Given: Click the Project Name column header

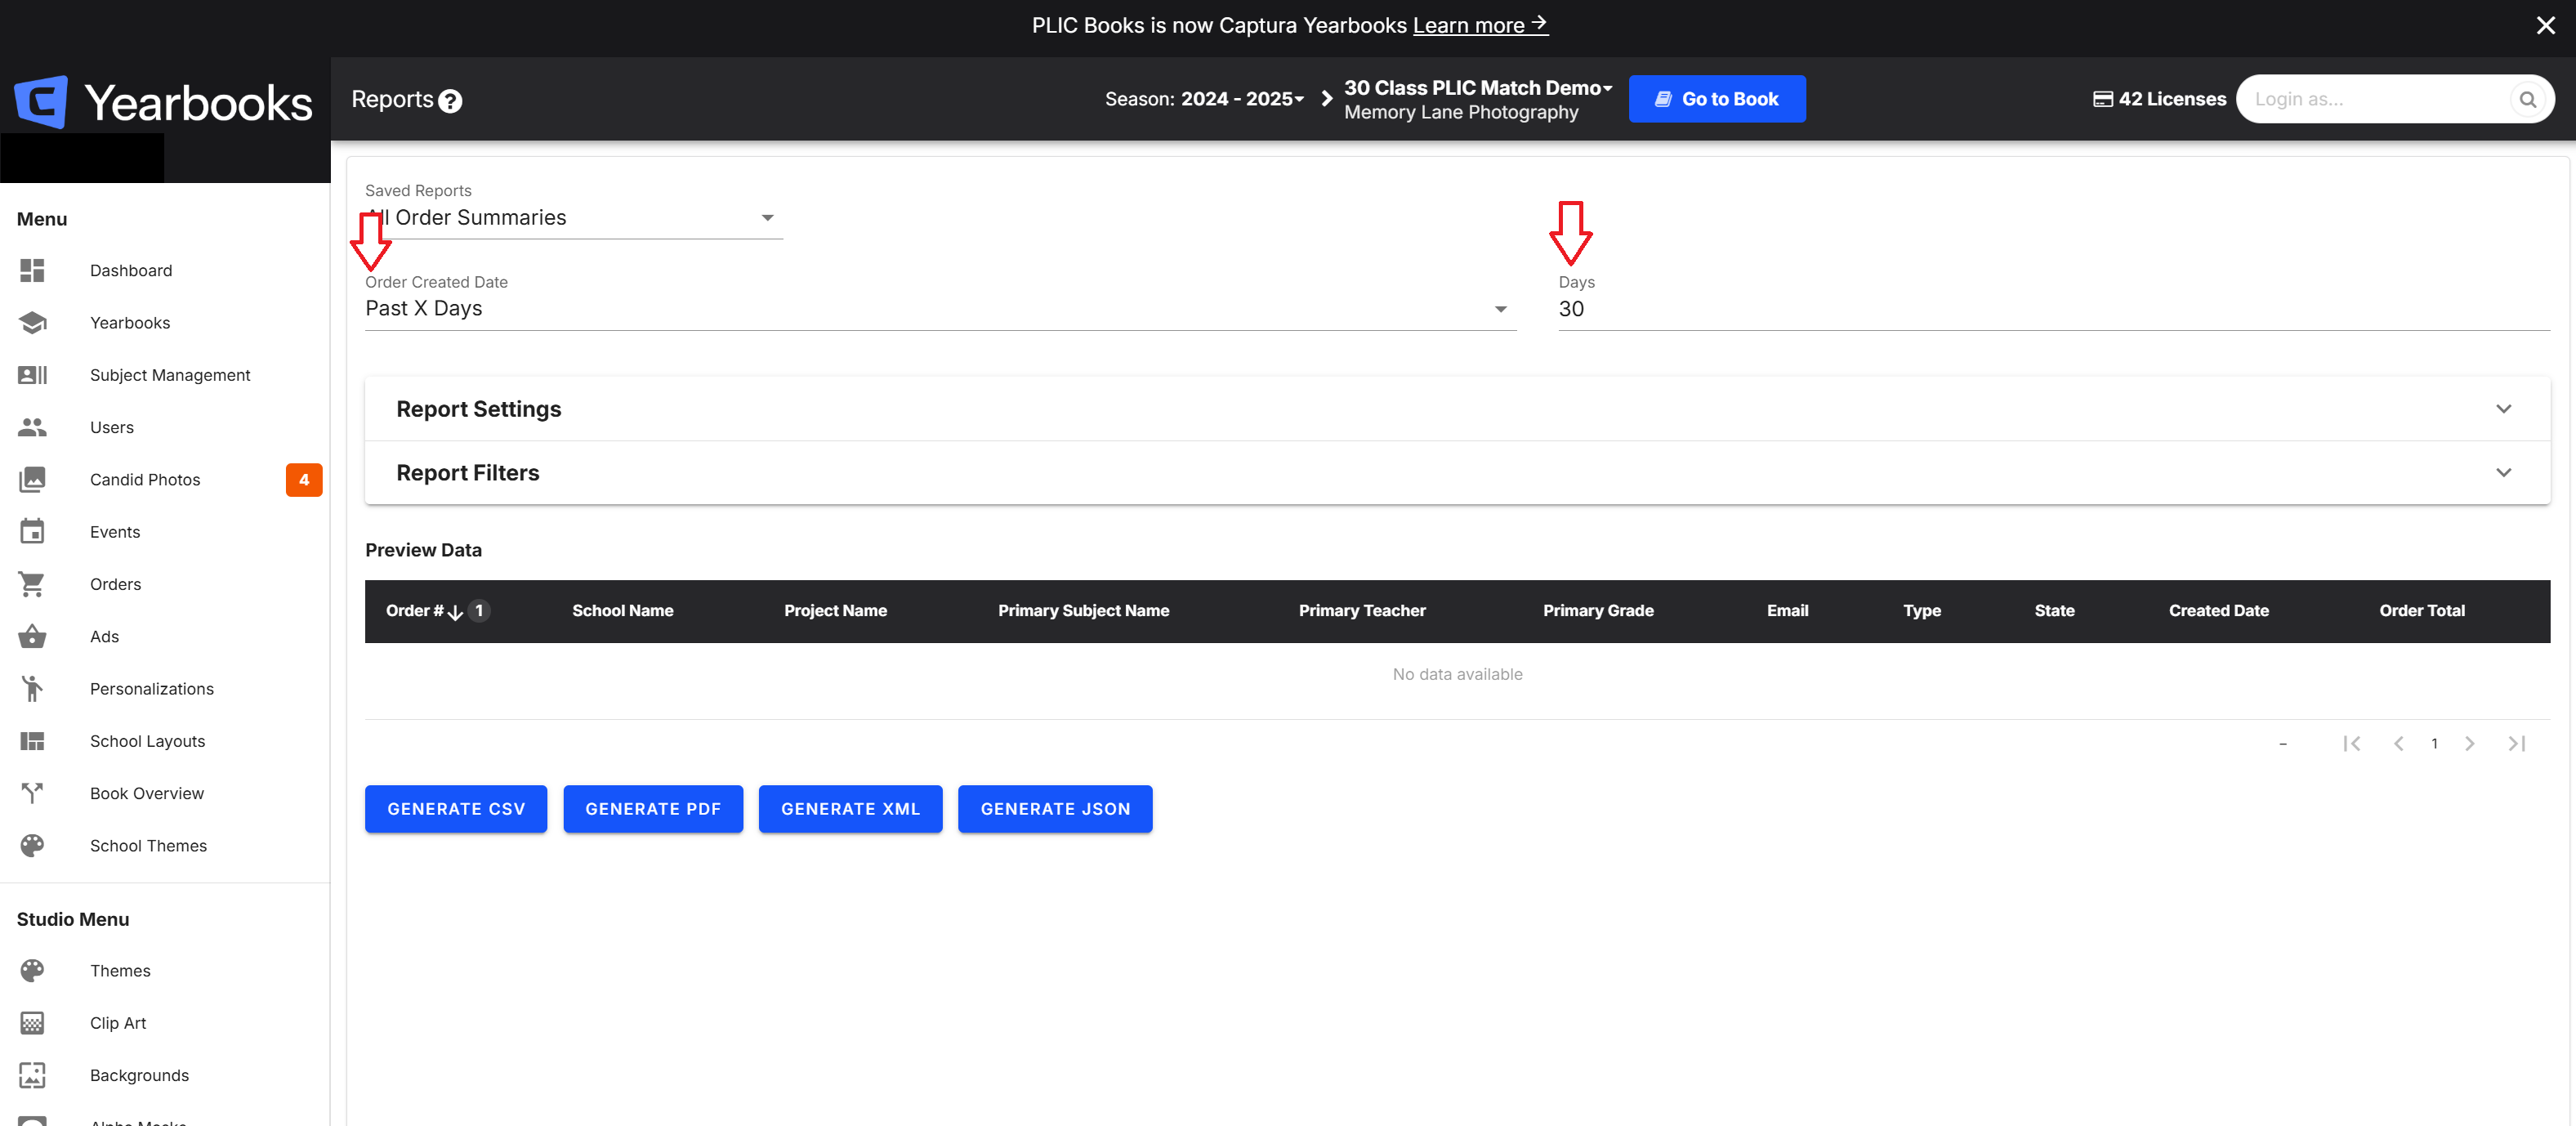Looking at the screenshot, I should pyautogui.click(x=835, y=611).
